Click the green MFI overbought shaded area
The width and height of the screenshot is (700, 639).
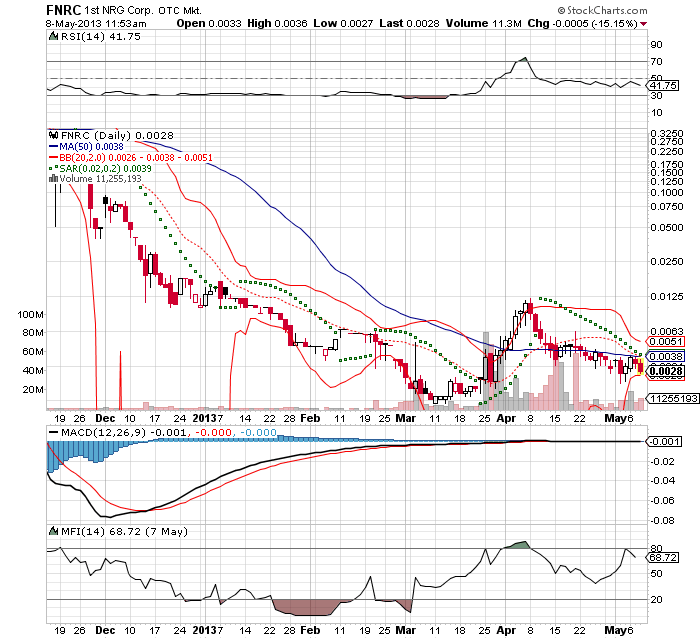pos(518,545)
